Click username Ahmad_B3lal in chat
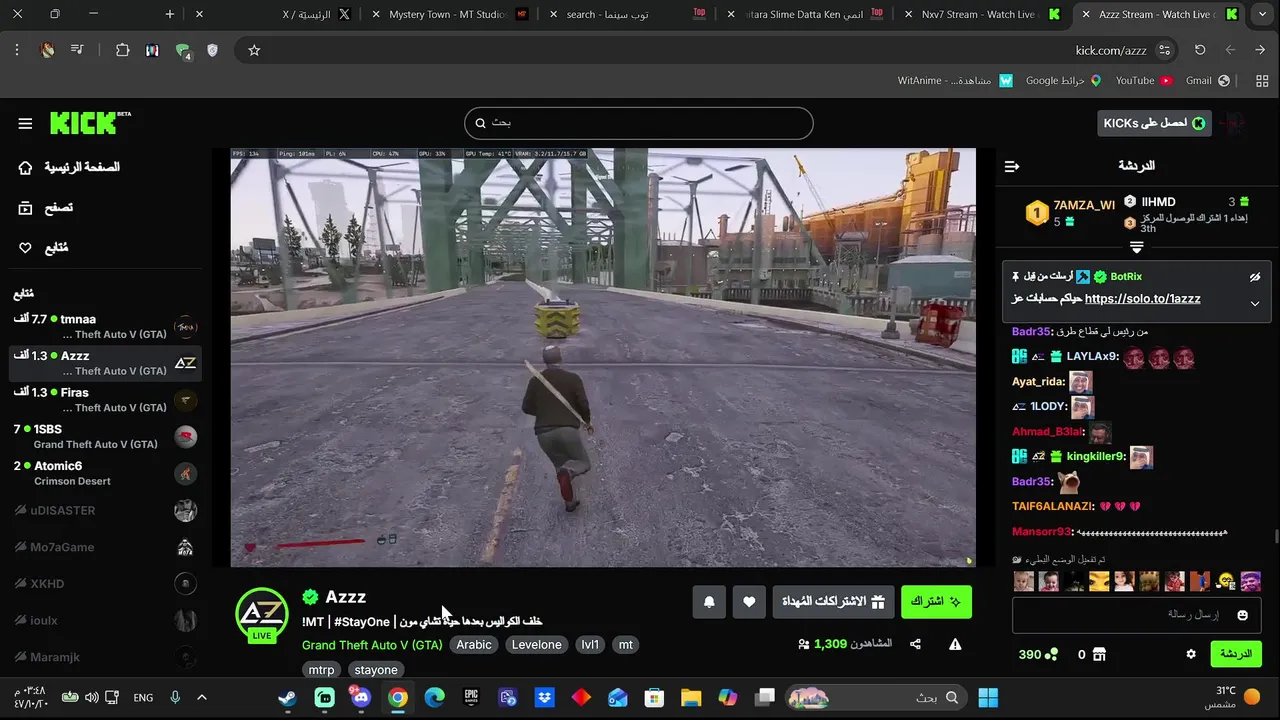 pyautogui.click(x=1048, y=432)
